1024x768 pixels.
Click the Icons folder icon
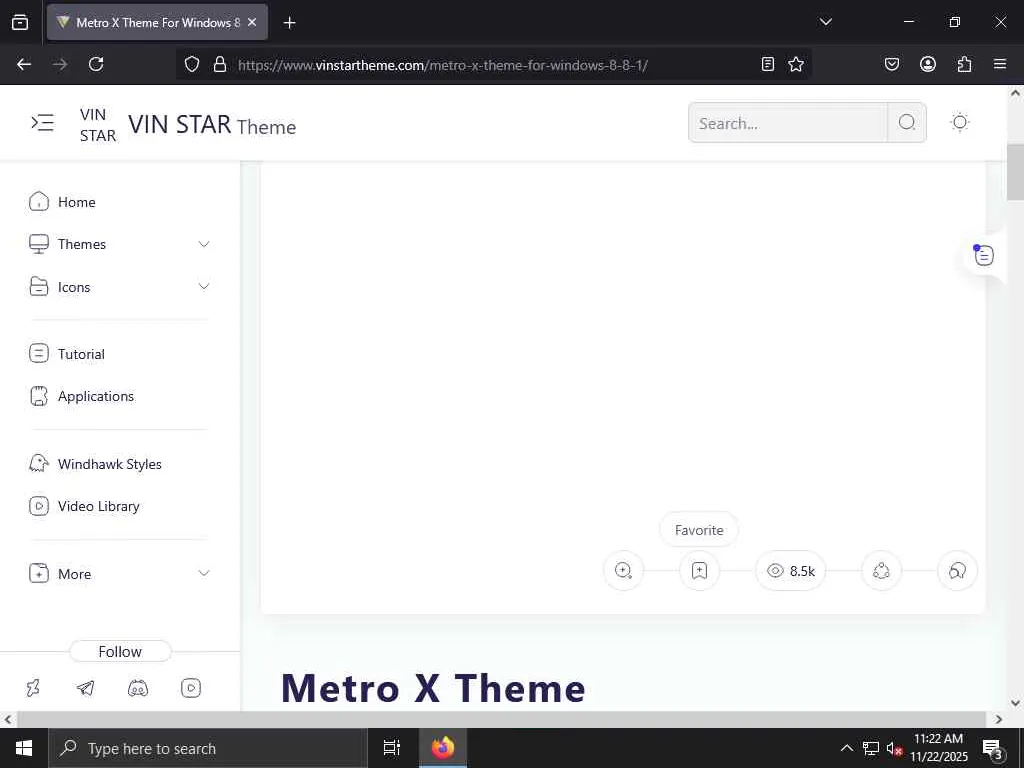click(x=39, y=287)
